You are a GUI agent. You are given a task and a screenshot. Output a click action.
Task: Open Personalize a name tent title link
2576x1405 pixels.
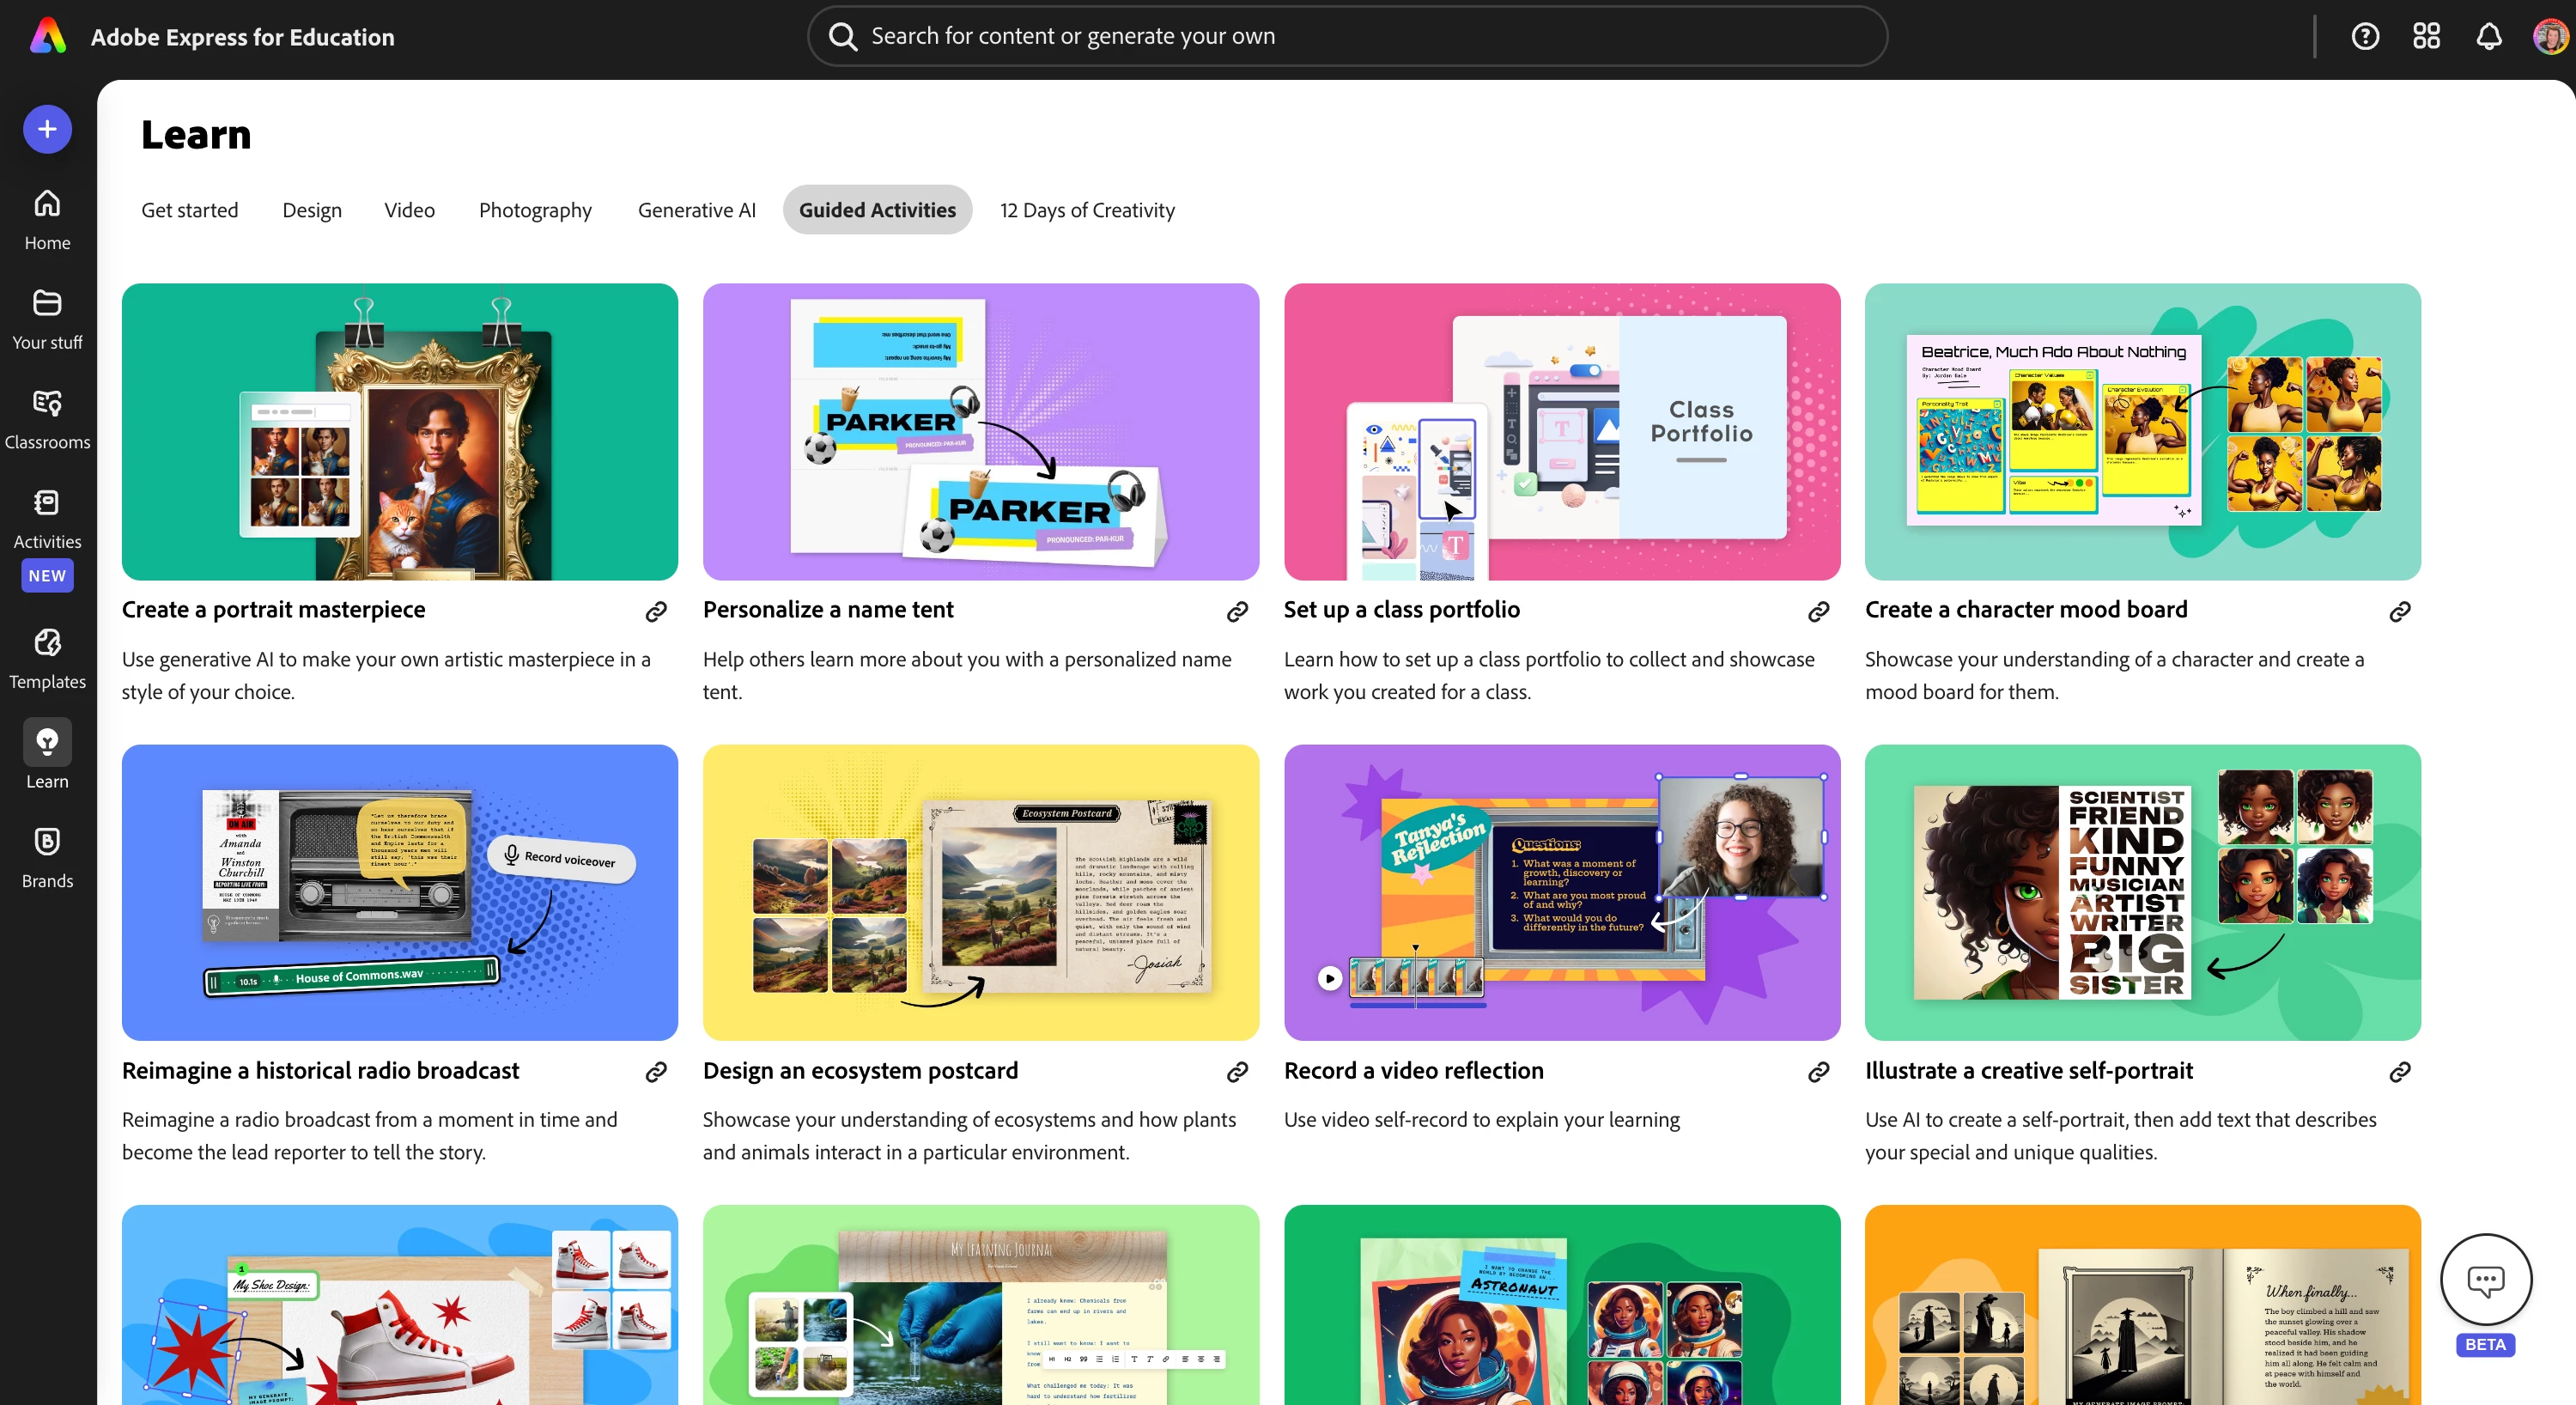(x=828, y=609)
